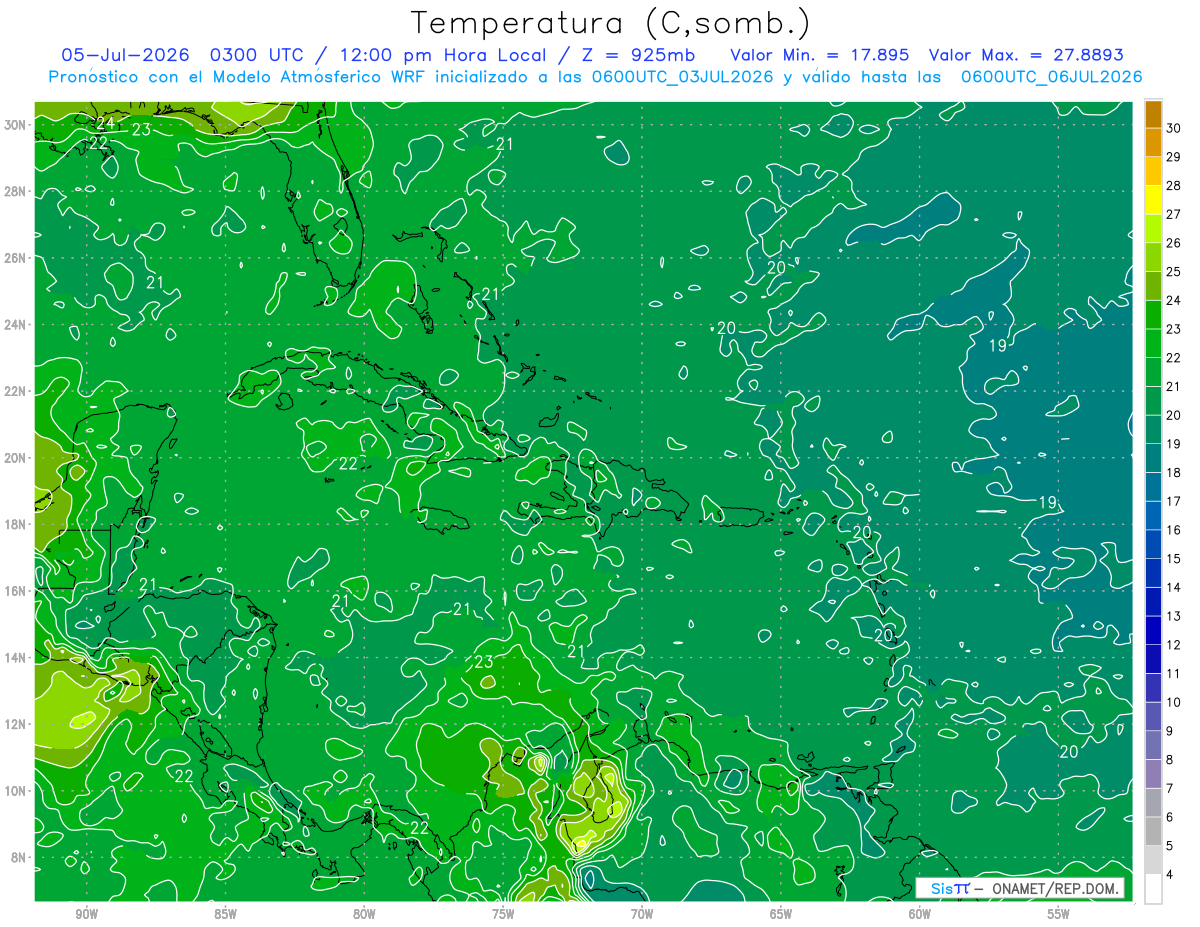The width and height of the screenshot is (1200, 927).
Task: Click the '4' label on the color scale
Action: pyautogui.click(x=1170, y=874)
